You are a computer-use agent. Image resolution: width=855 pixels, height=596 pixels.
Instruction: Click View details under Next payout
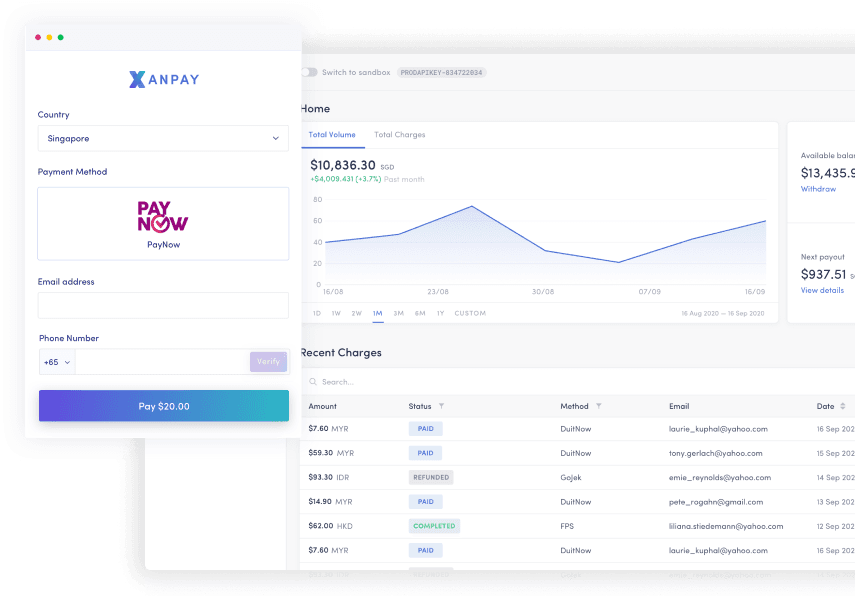coord(822,290)
